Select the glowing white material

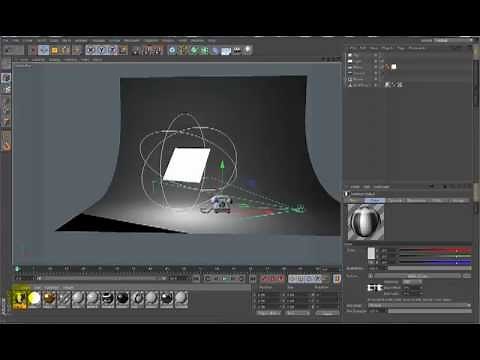(34, 298)
